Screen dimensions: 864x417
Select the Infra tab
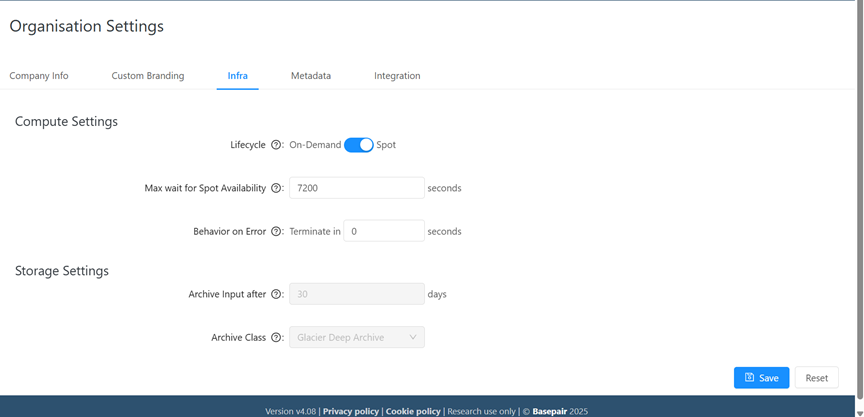[237, 76]
